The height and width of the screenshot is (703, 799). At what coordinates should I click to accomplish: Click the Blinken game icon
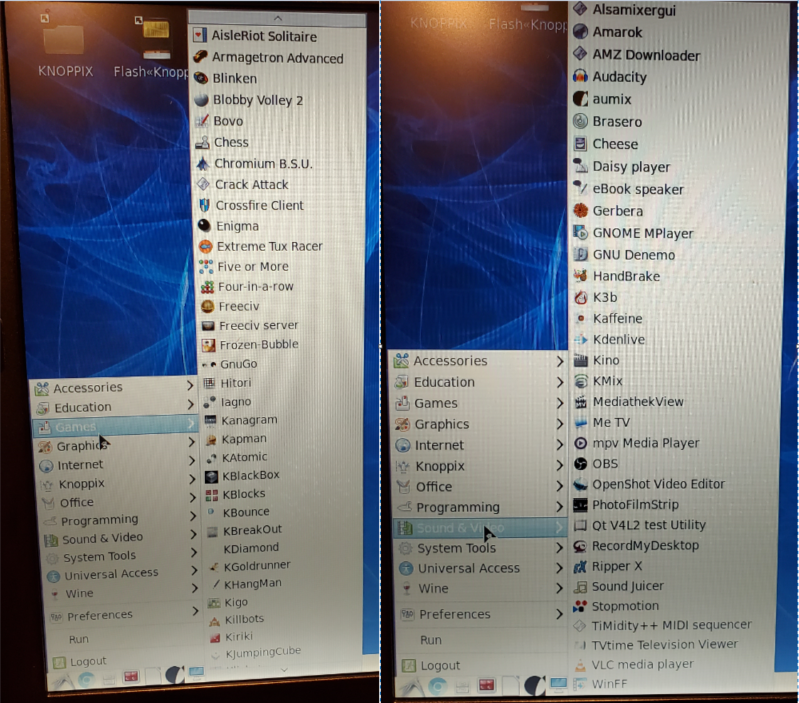(201, 78)
